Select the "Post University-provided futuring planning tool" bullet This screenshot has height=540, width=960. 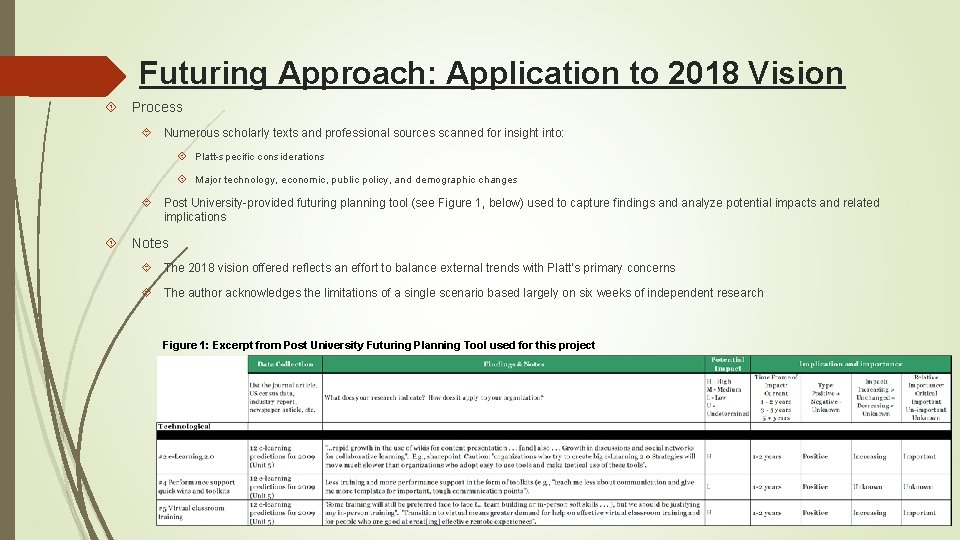click(521, 209)
